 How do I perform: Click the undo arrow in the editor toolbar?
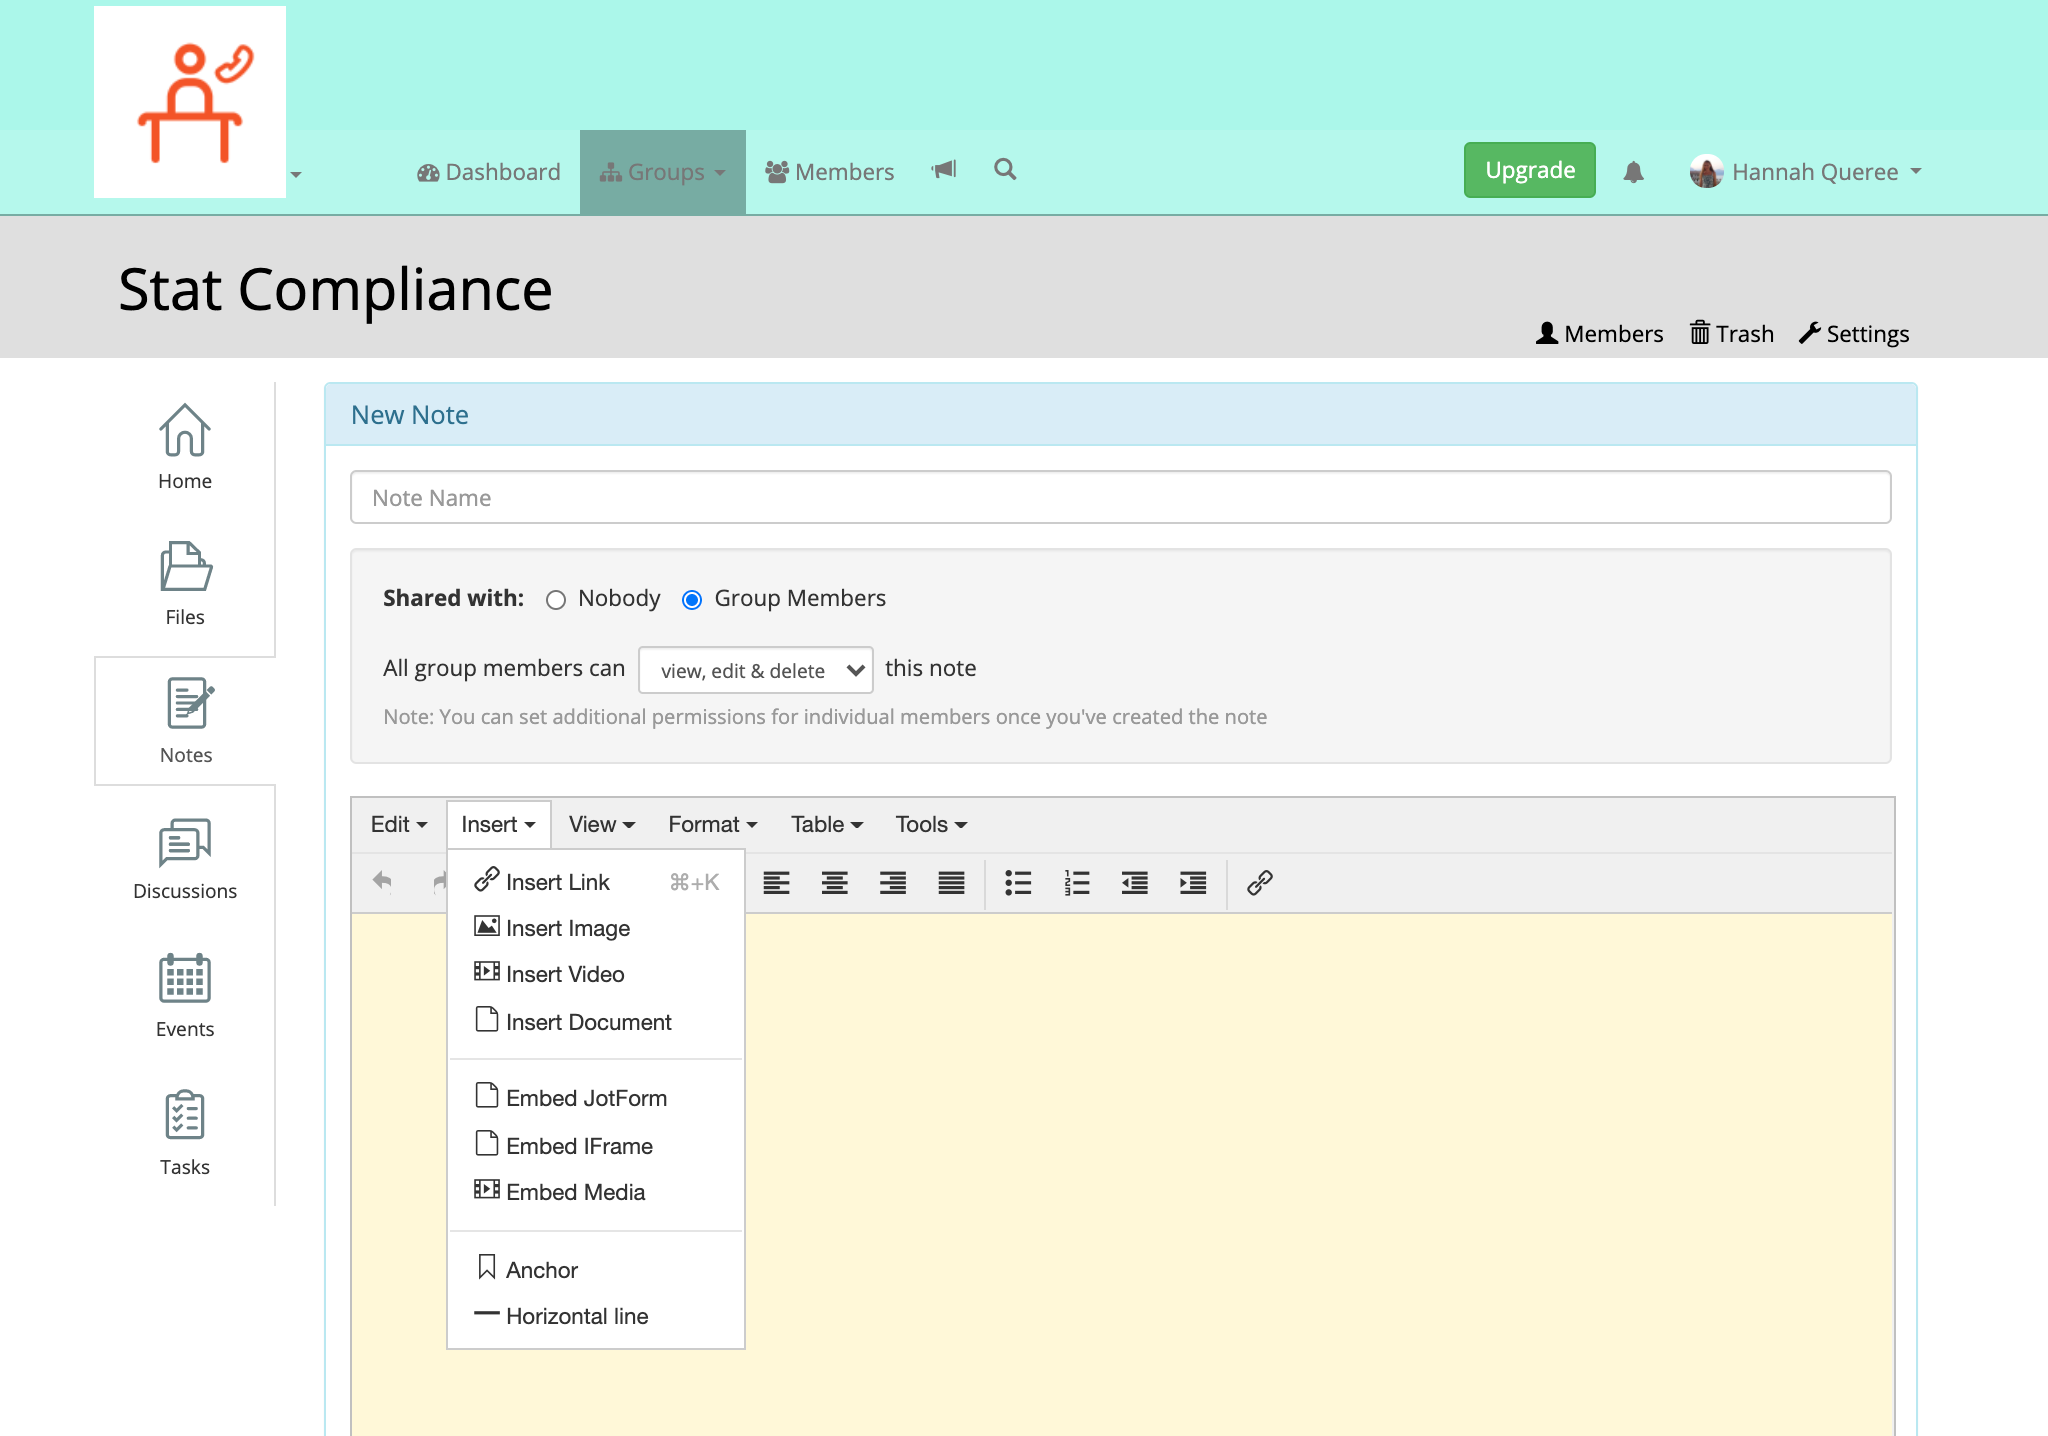tap(382, 881)
